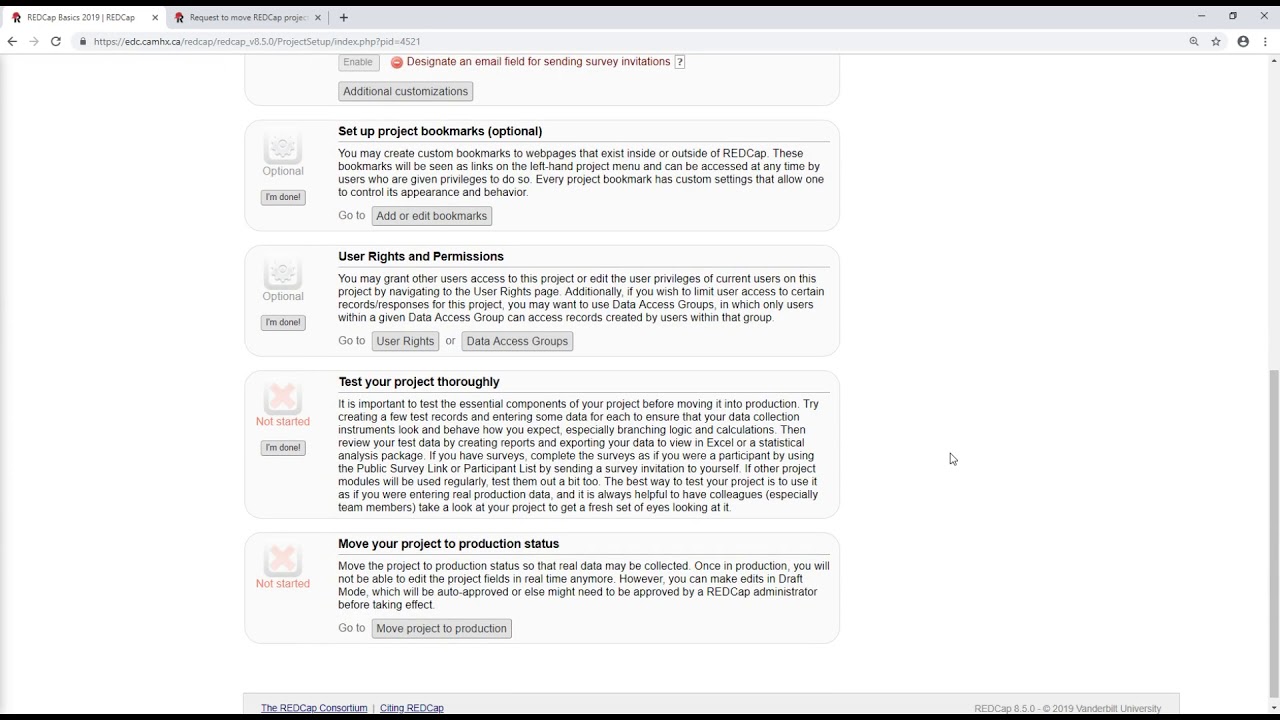Click the site padlock security icon
Image resolution: width=1280 pixels, height=720 pixels.
(x=83, y=41)
